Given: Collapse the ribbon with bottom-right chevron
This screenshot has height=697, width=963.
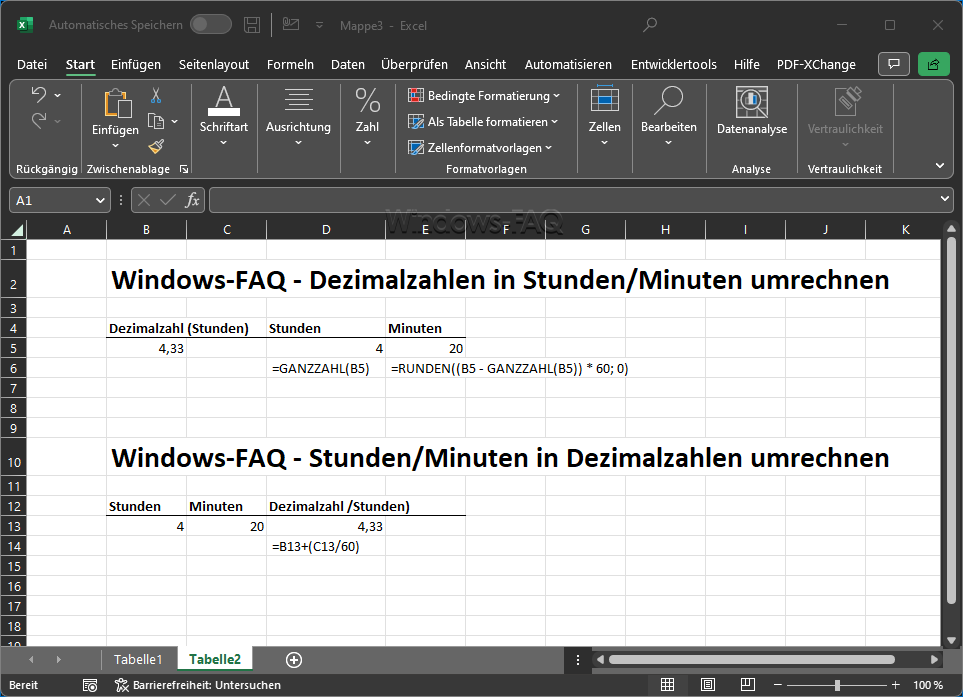Looking at the screenshot, I should (940, 166).
